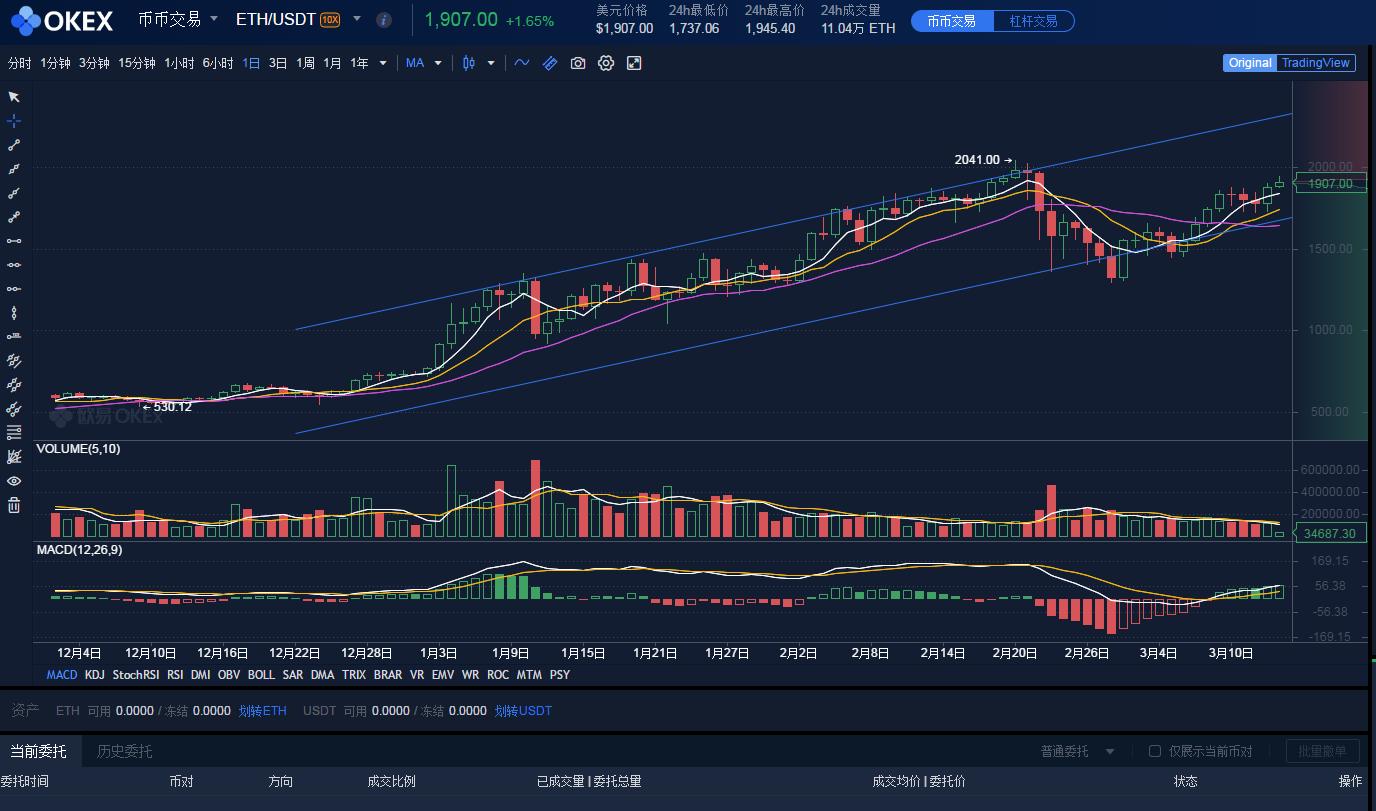The image size is (1376, 811).
Task: Delete all drawings with trash icon
Action: point(13,505)
